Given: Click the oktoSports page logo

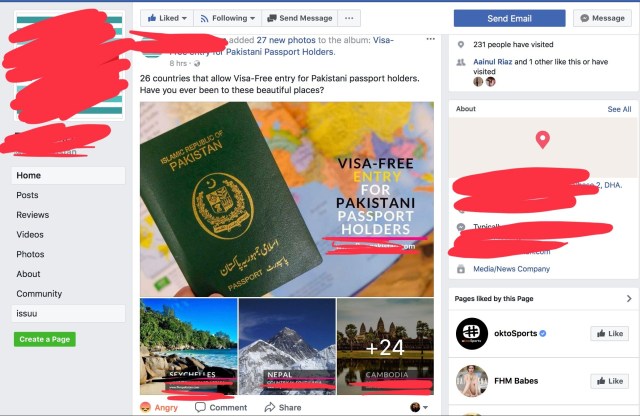Looking at the screenshot, I should pyautogui.click(x=471, y=334).
